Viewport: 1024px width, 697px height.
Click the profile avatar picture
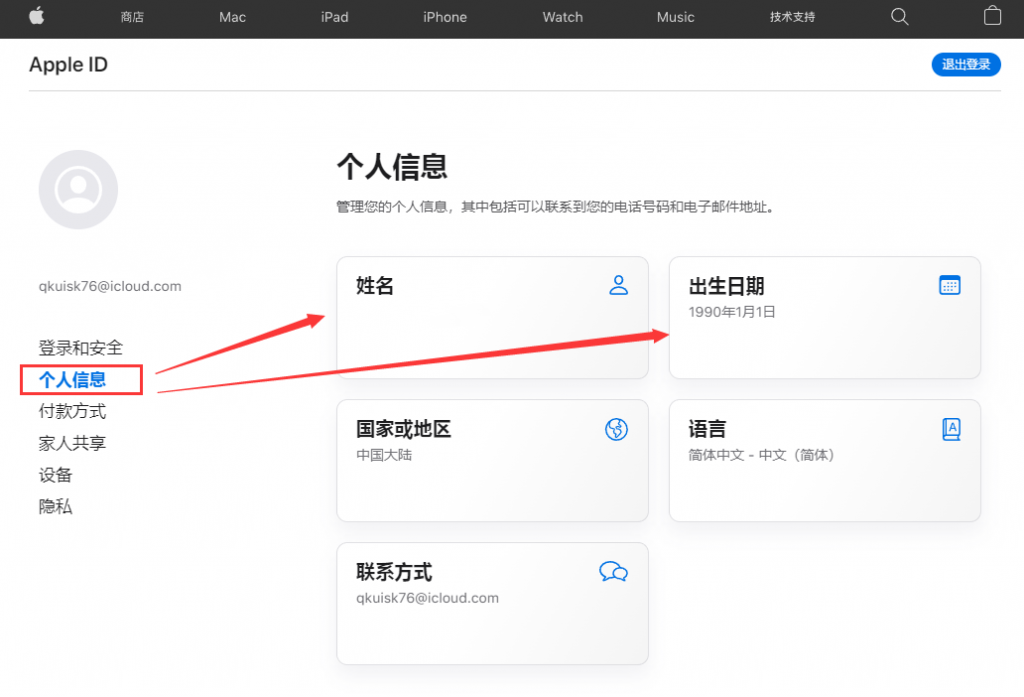(78, 190)
